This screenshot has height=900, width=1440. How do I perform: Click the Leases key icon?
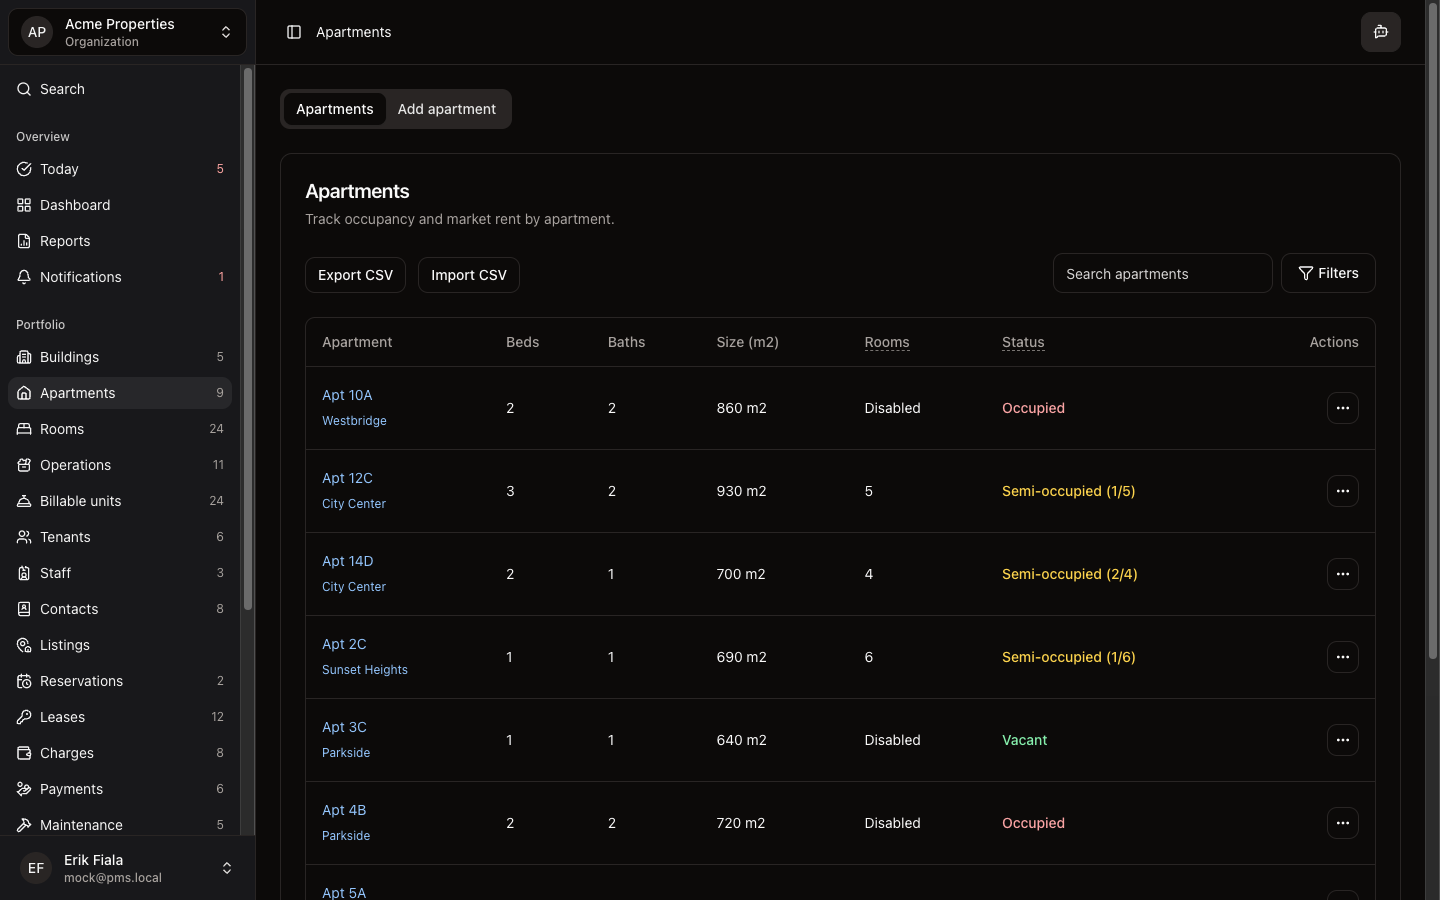pos(24,717)
